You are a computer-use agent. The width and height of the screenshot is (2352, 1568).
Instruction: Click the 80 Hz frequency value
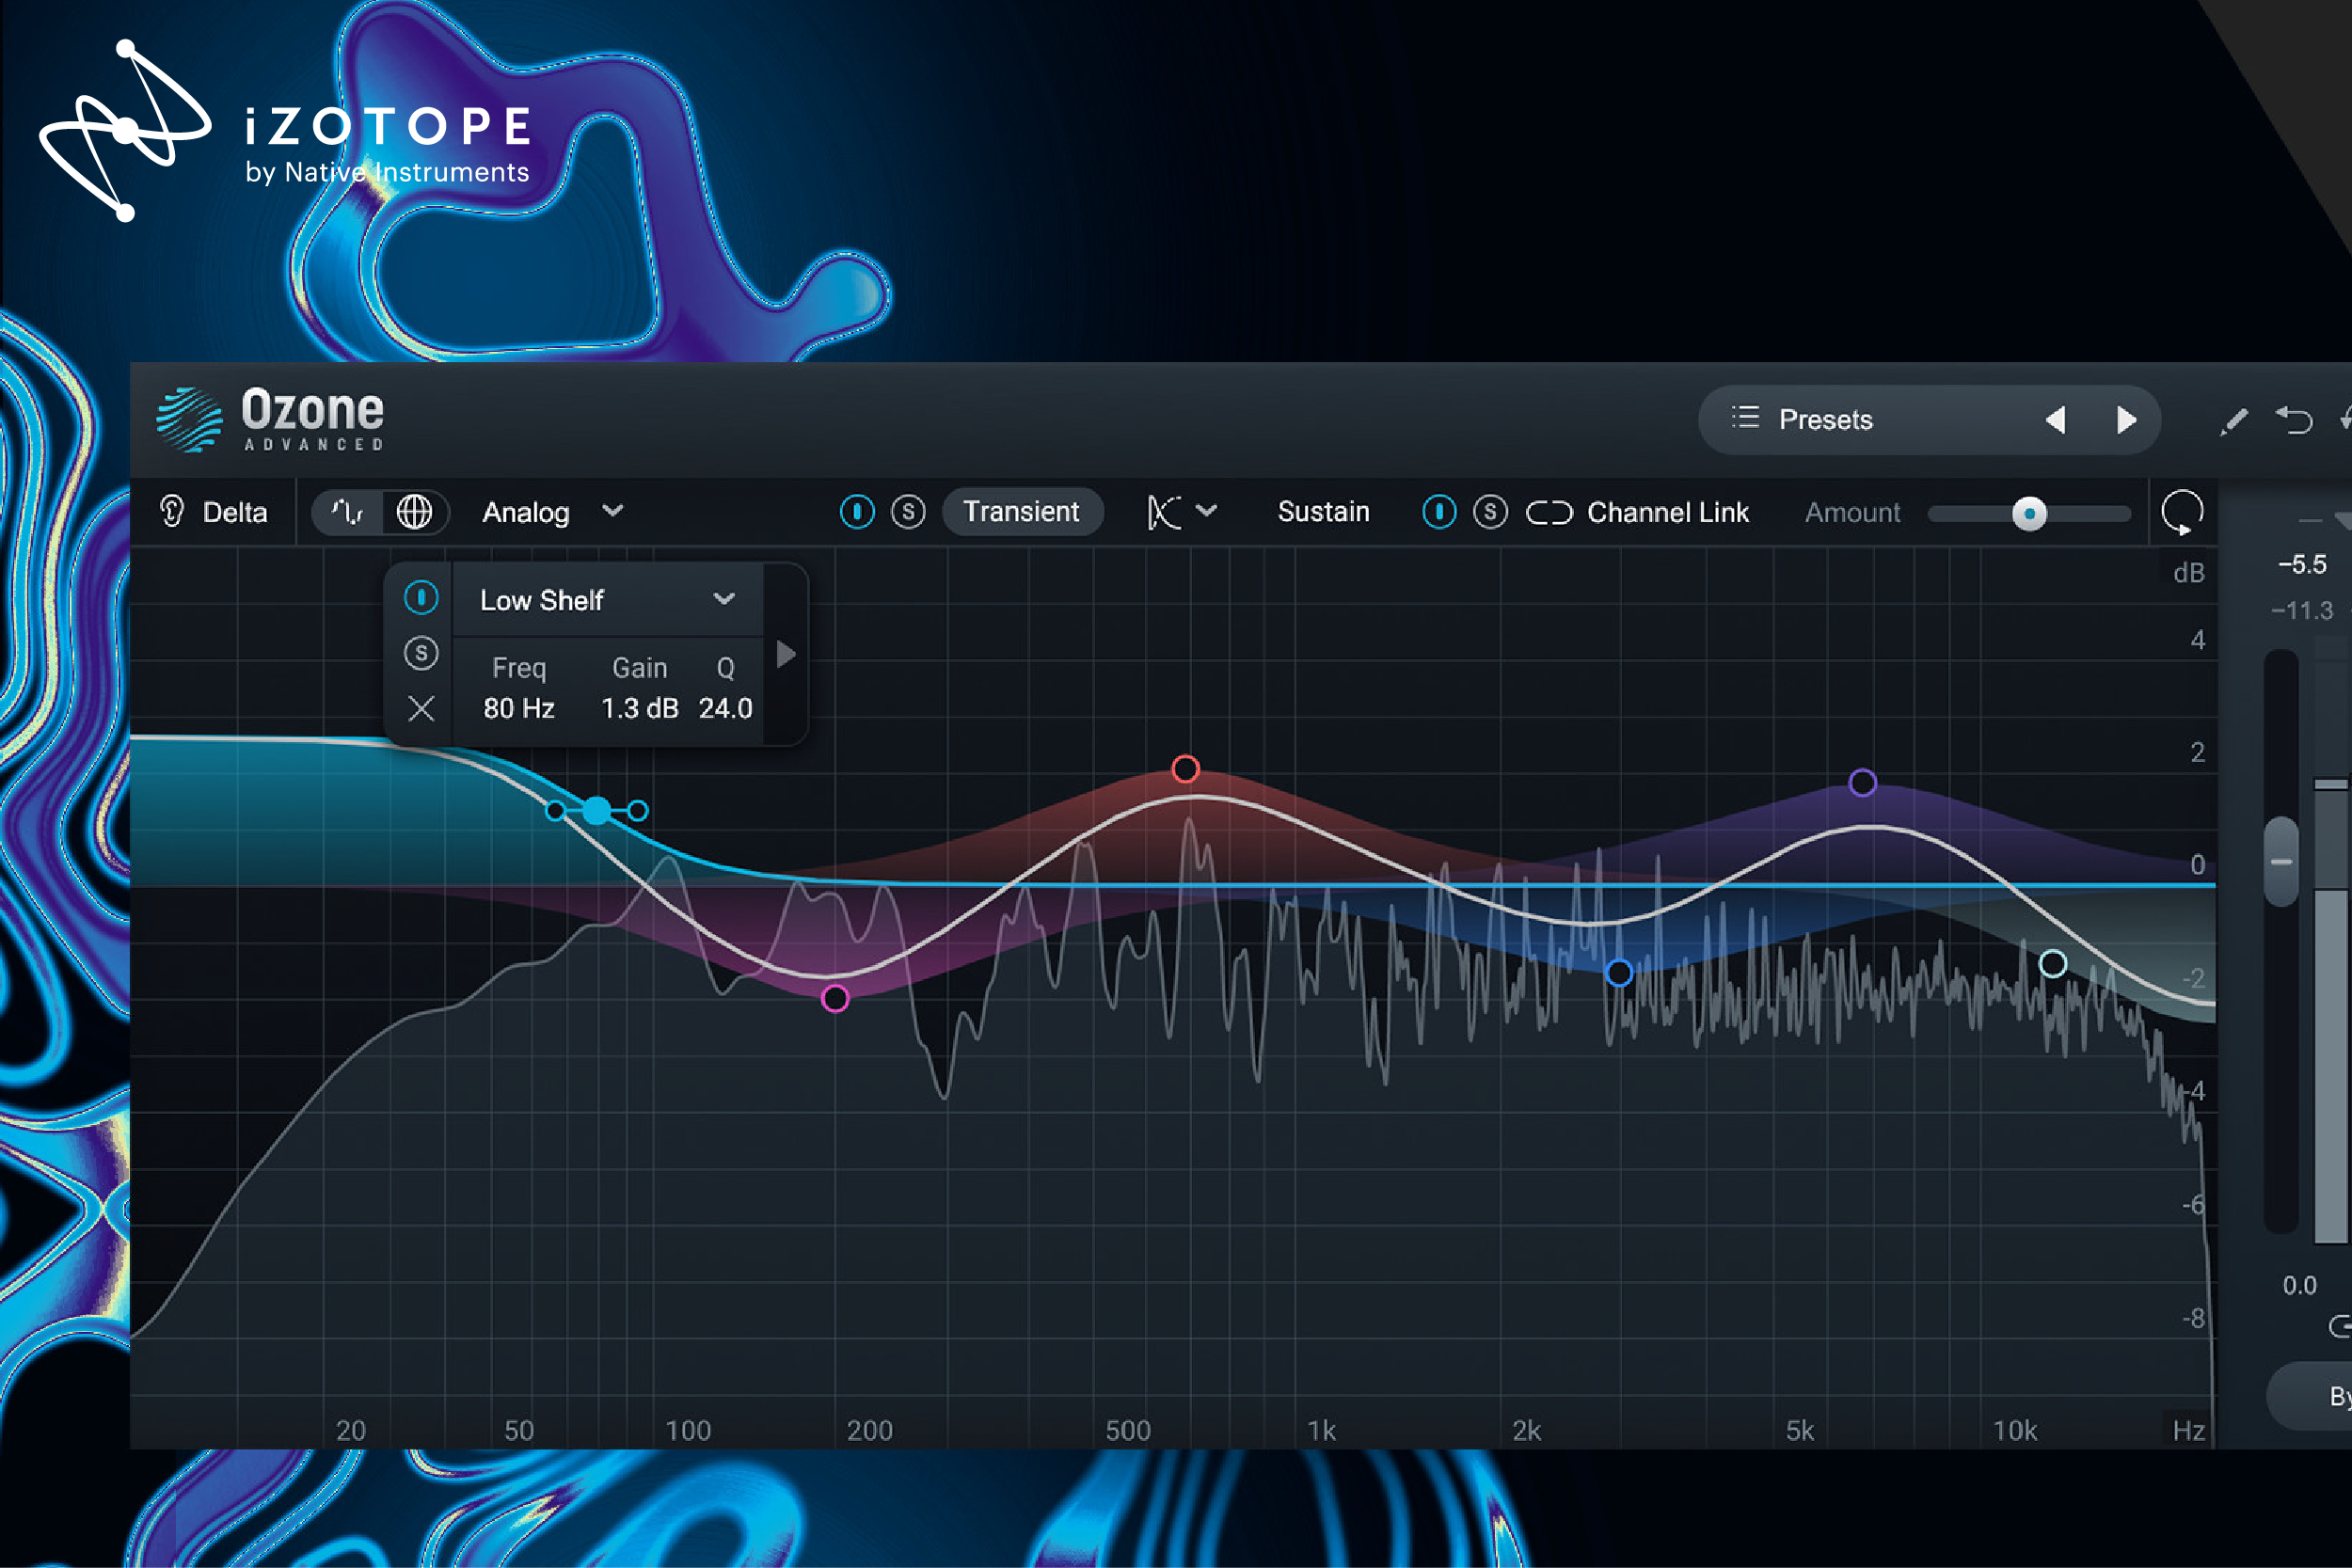click(x=519, y=708)
